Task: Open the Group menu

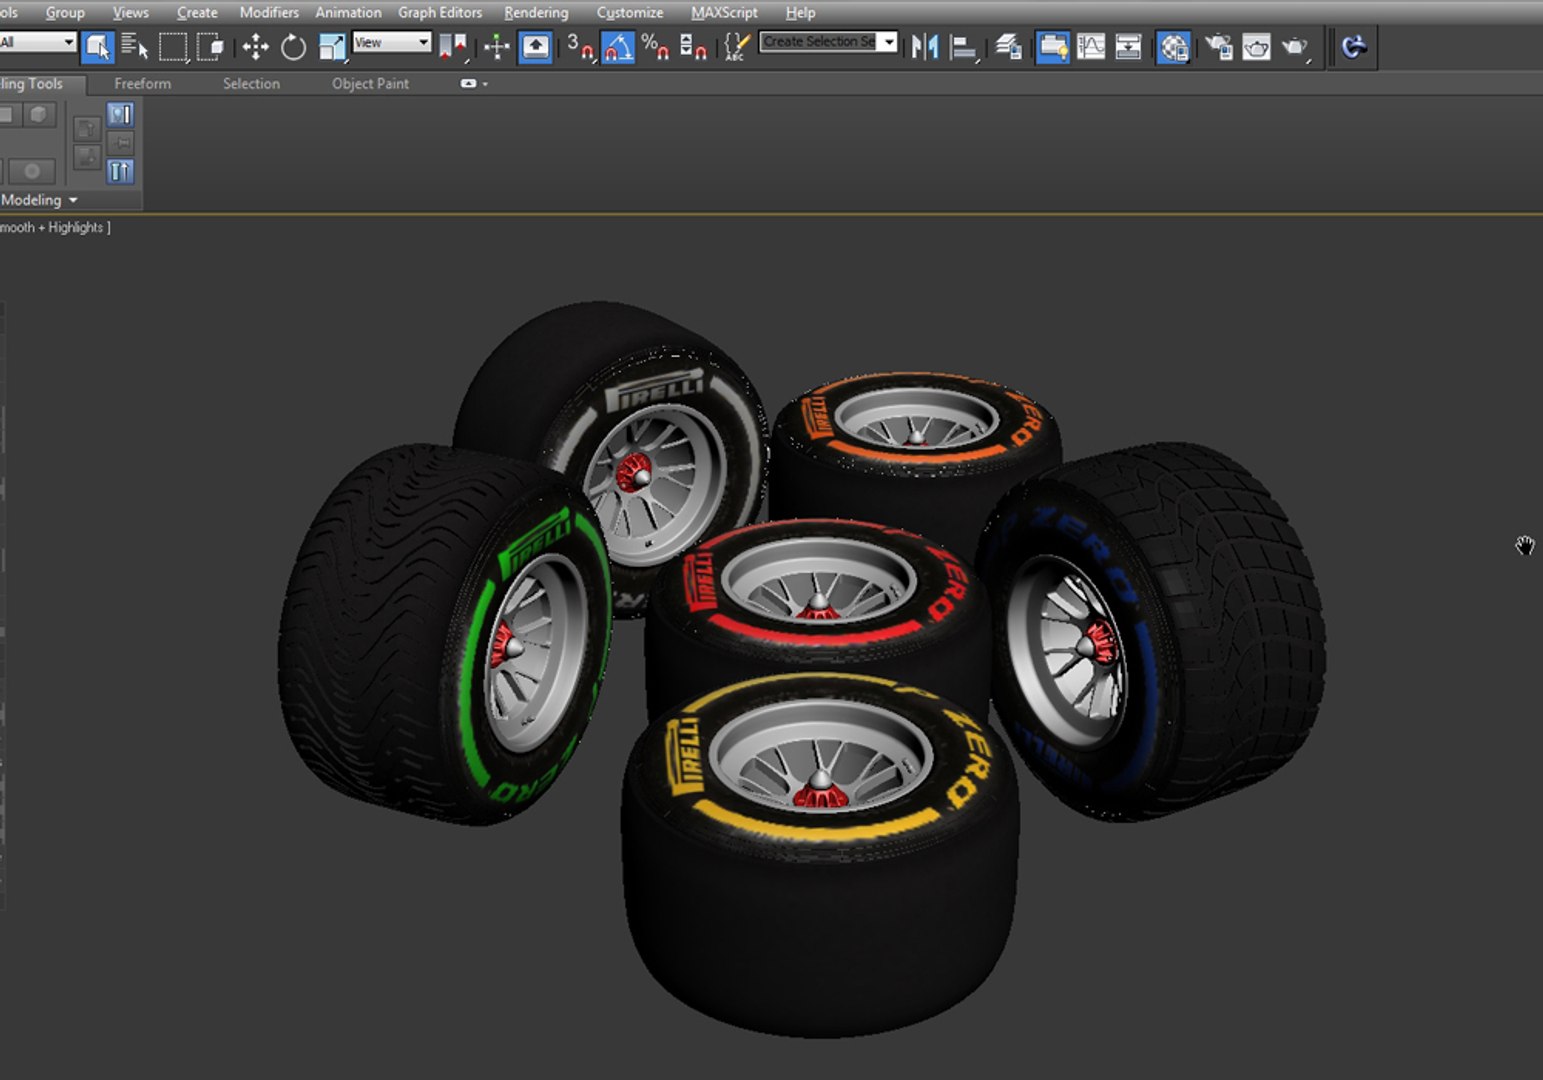Action: point(65,12)
